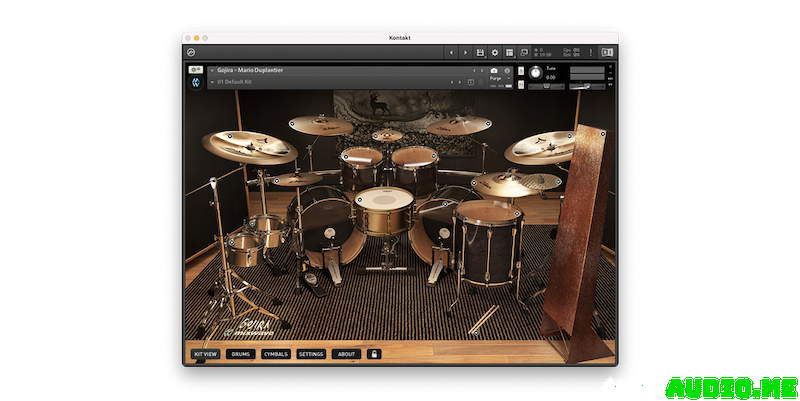Toggle the lock icon beside About
Image resolution: width=800 pixels, height=401 pixels.
[375, 353]
